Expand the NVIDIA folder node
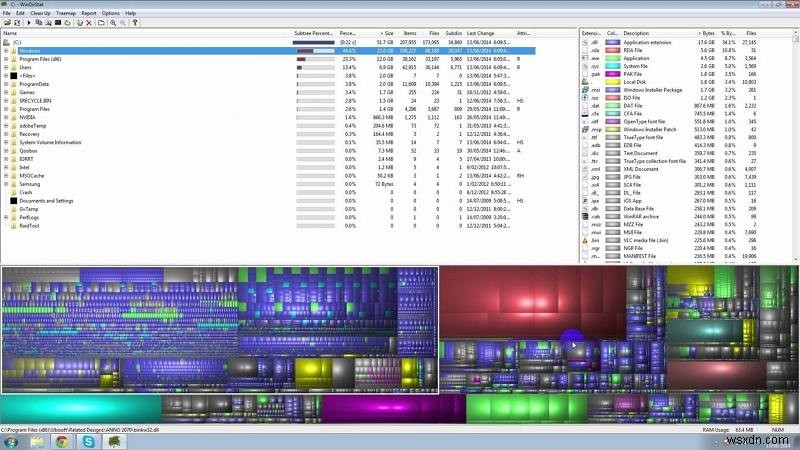This screenshot has height=450, width=800. pyautogui.click(x=6, y=117)
